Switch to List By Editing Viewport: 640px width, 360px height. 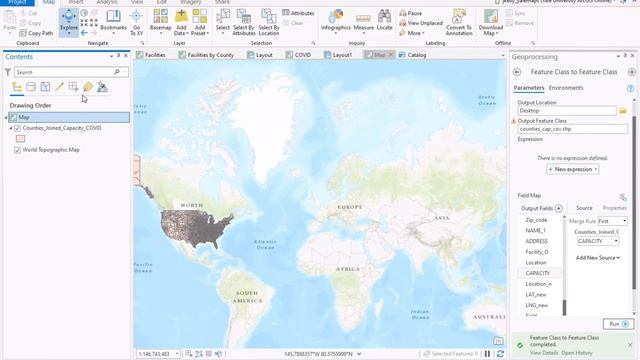click(60, 87)
